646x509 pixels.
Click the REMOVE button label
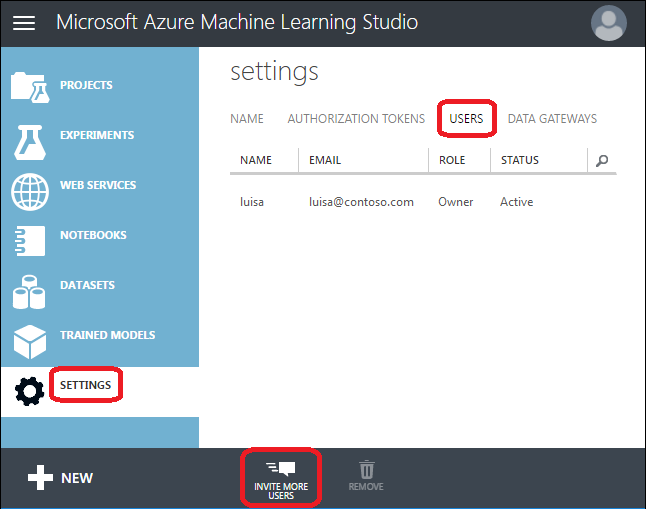click(366, 487)
